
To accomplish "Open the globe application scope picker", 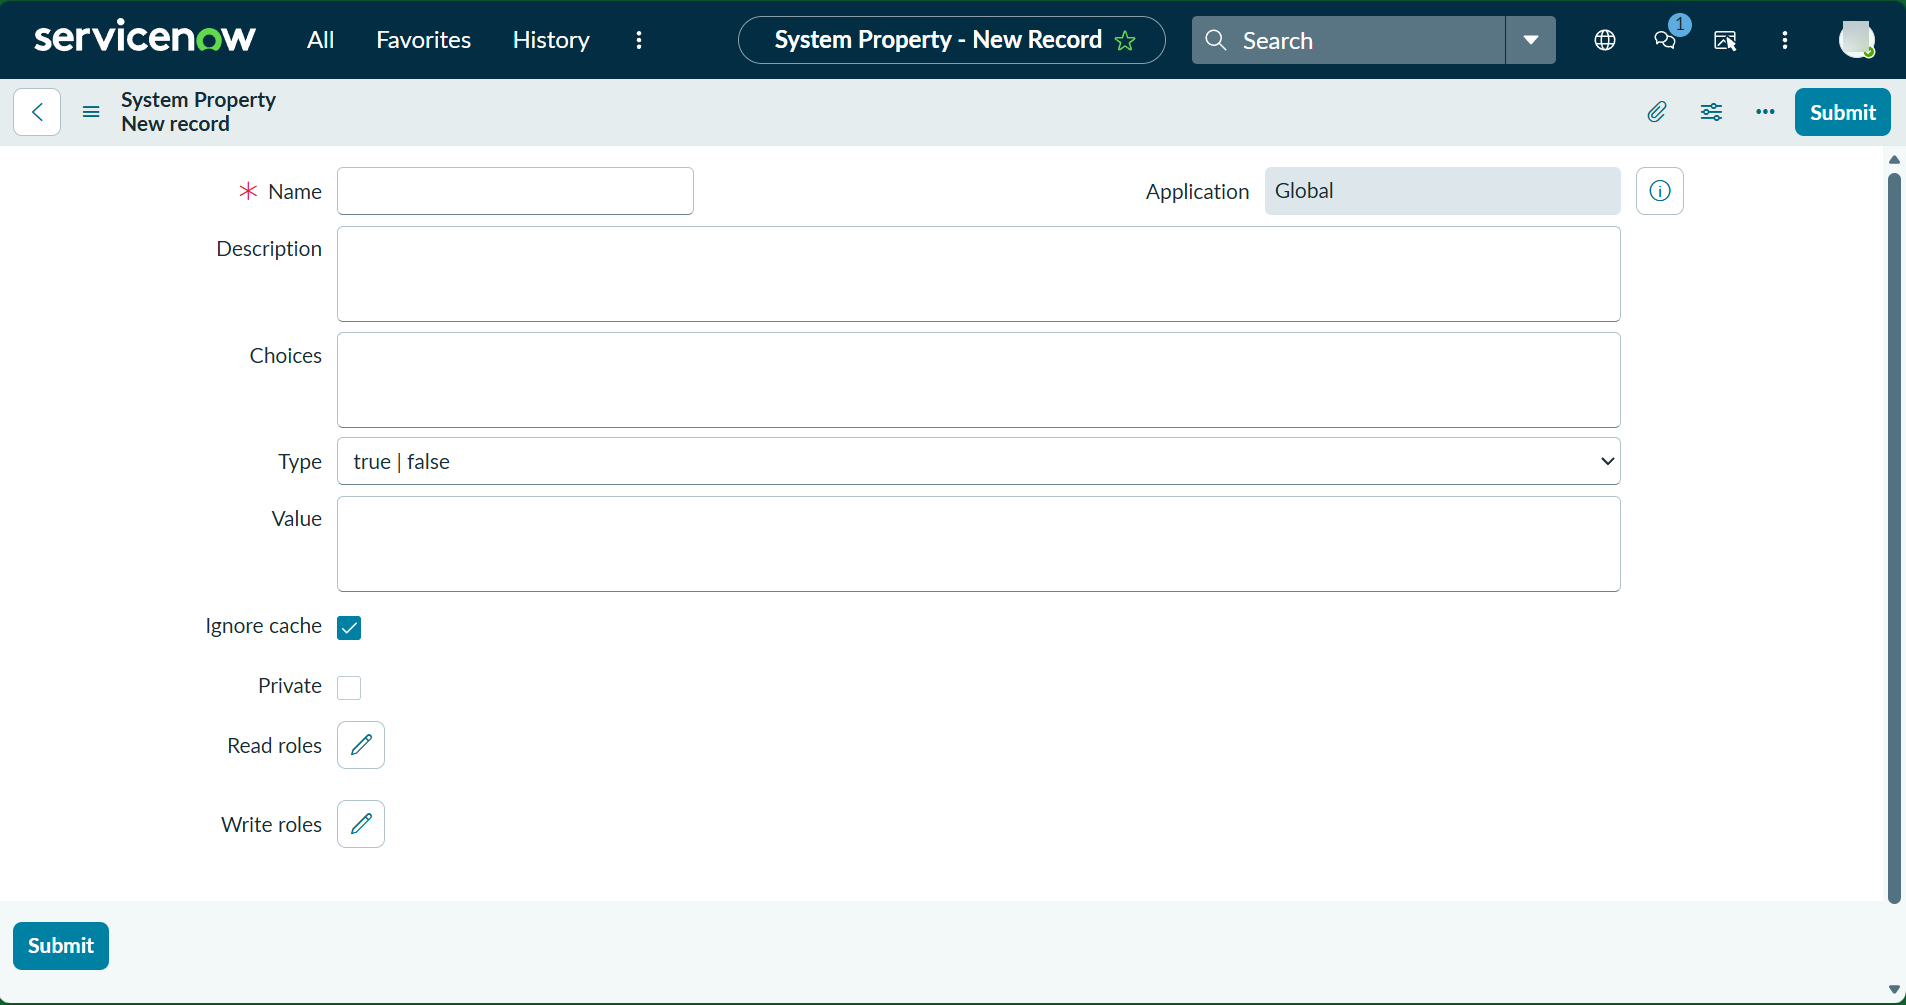I will point(1605,40).
